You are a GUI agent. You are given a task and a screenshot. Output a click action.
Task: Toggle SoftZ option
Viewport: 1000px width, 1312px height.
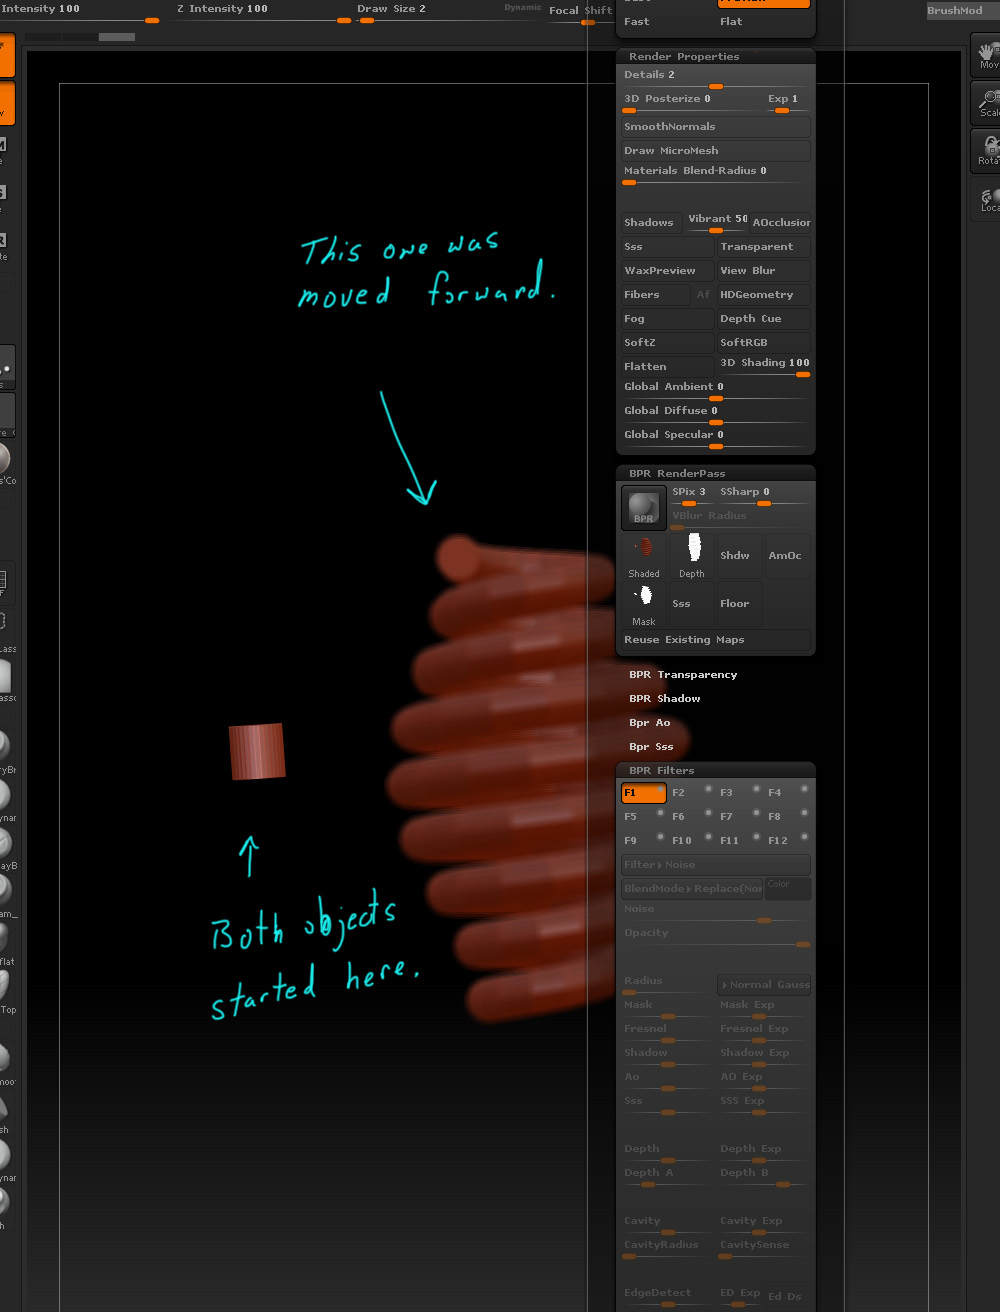click(x=668, y=343)
